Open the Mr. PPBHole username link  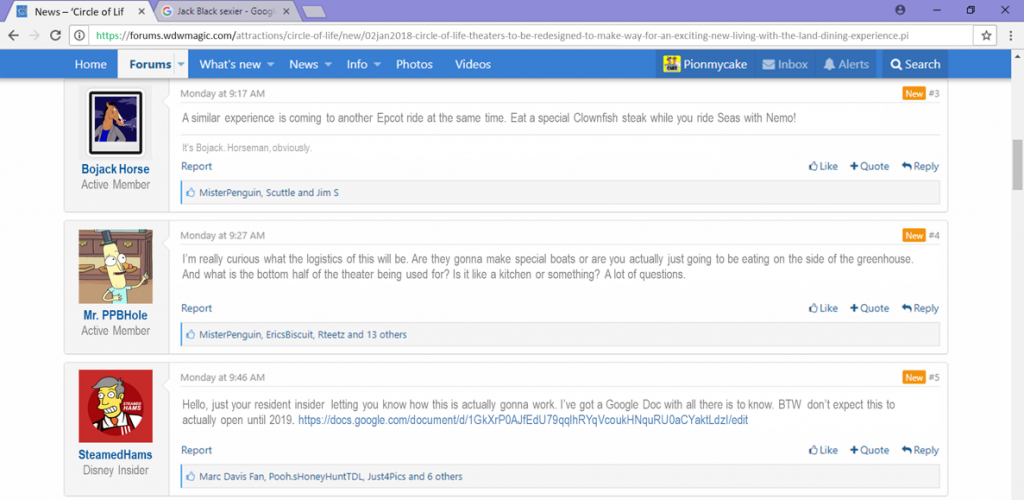[116, 316]
